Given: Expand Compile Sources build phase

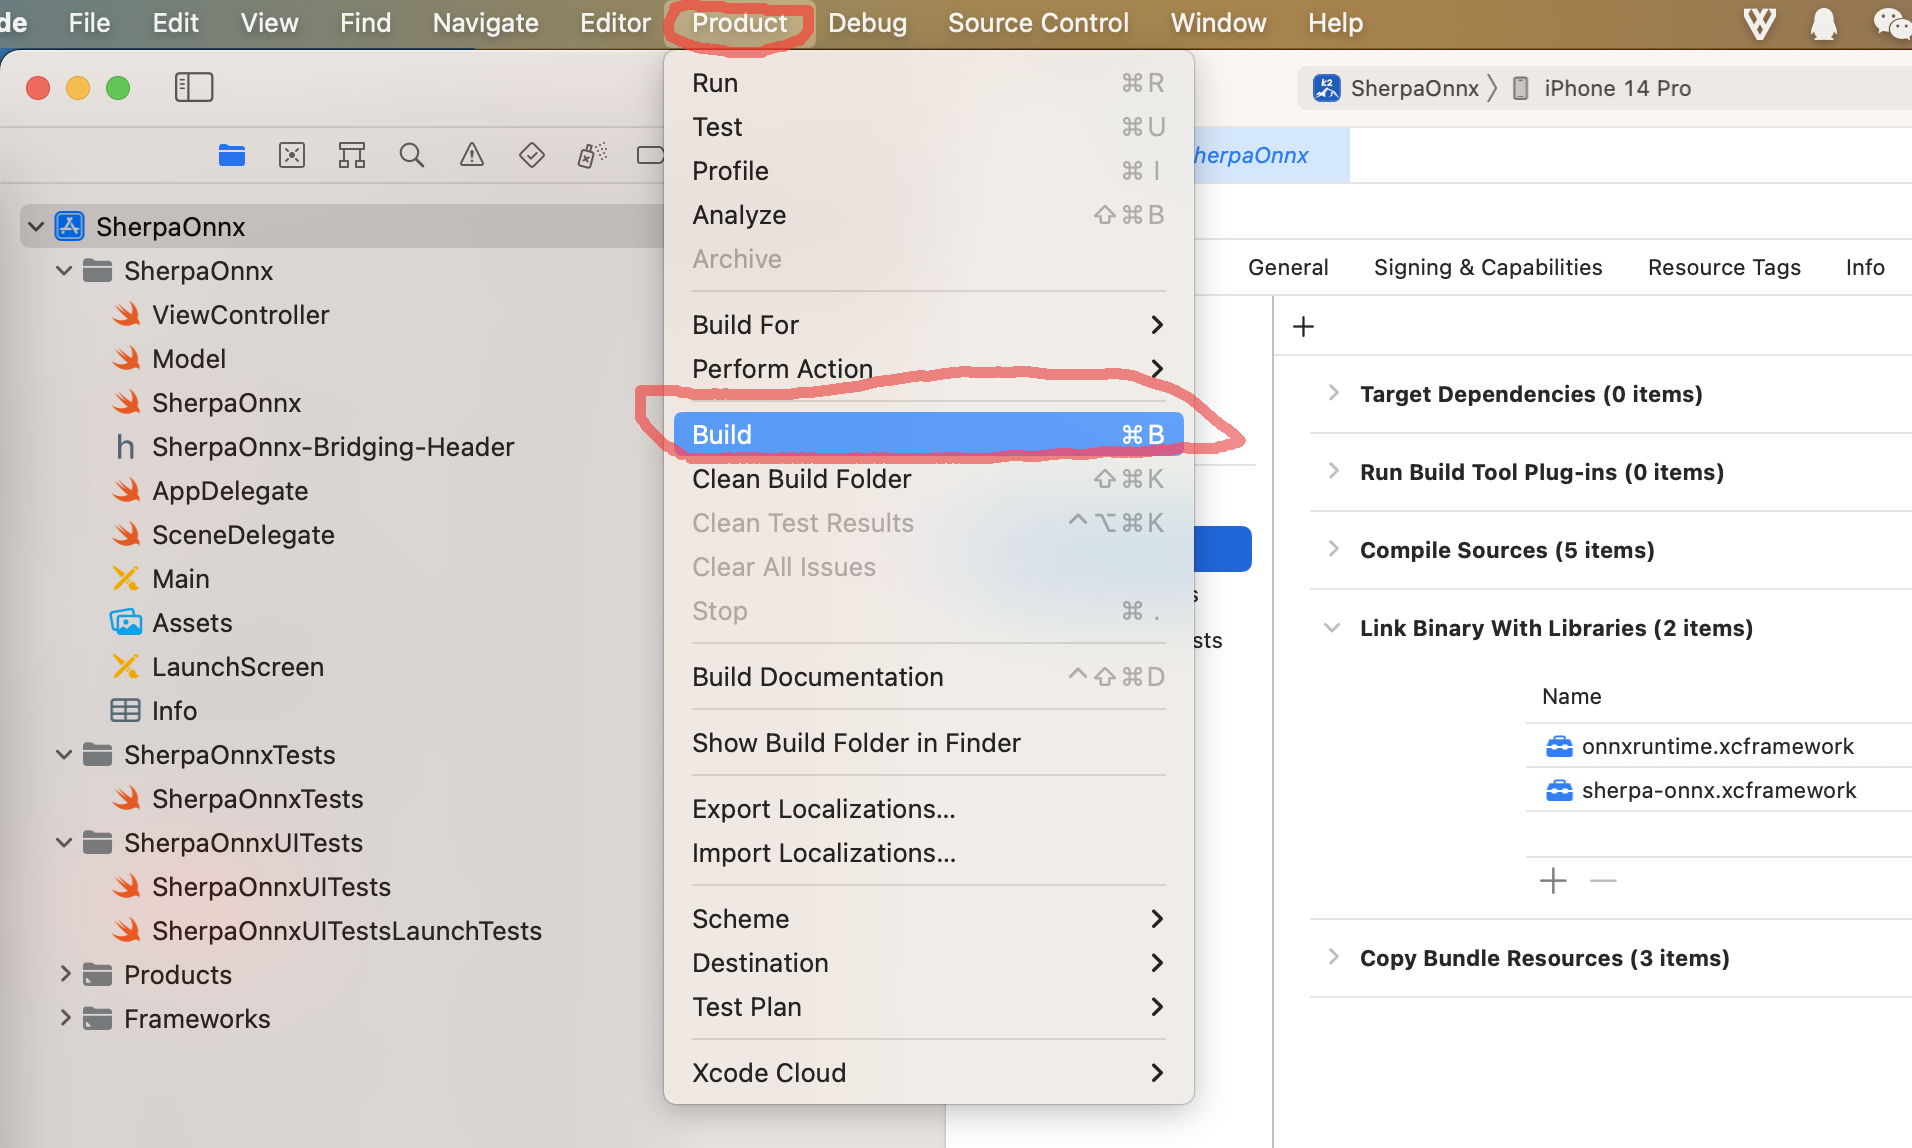Looking at the screenshot, I should [x=1333, y=549].
